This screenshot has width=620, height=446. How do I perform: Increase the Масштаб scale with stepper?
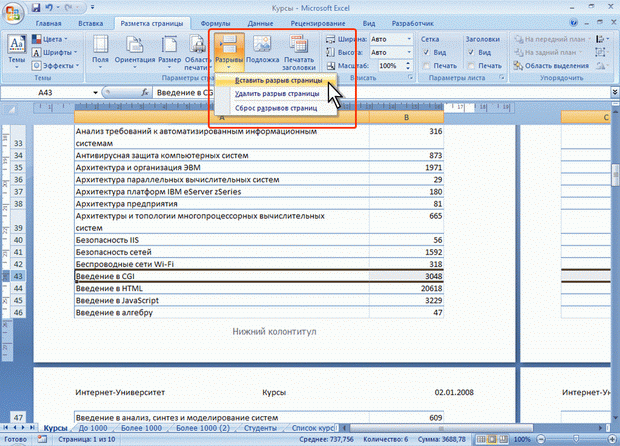[x=408, y=63]
